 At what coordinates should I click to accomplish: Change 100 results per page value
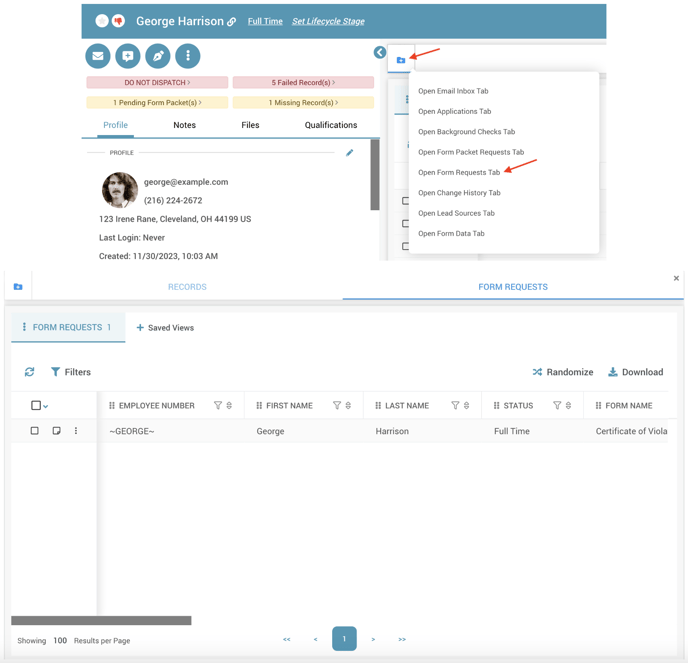tap(60, 641)
